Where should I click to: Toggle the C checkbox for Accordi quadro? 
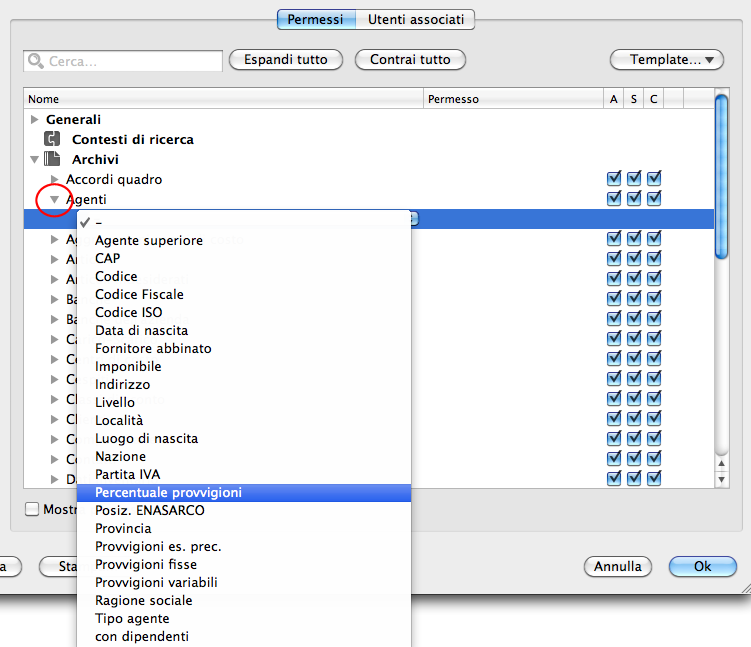(x=654, y=179)
